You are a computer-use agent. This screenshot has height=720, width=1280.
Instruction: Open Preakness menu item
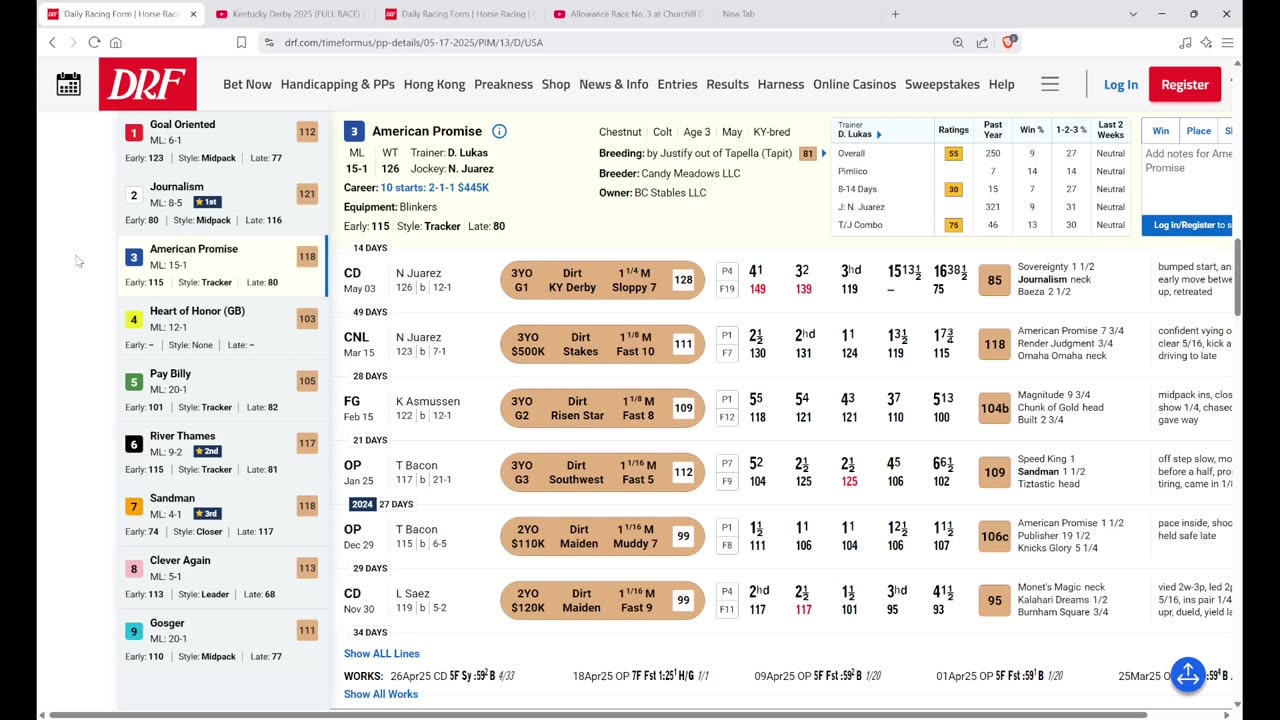click(x=503, y=84)
